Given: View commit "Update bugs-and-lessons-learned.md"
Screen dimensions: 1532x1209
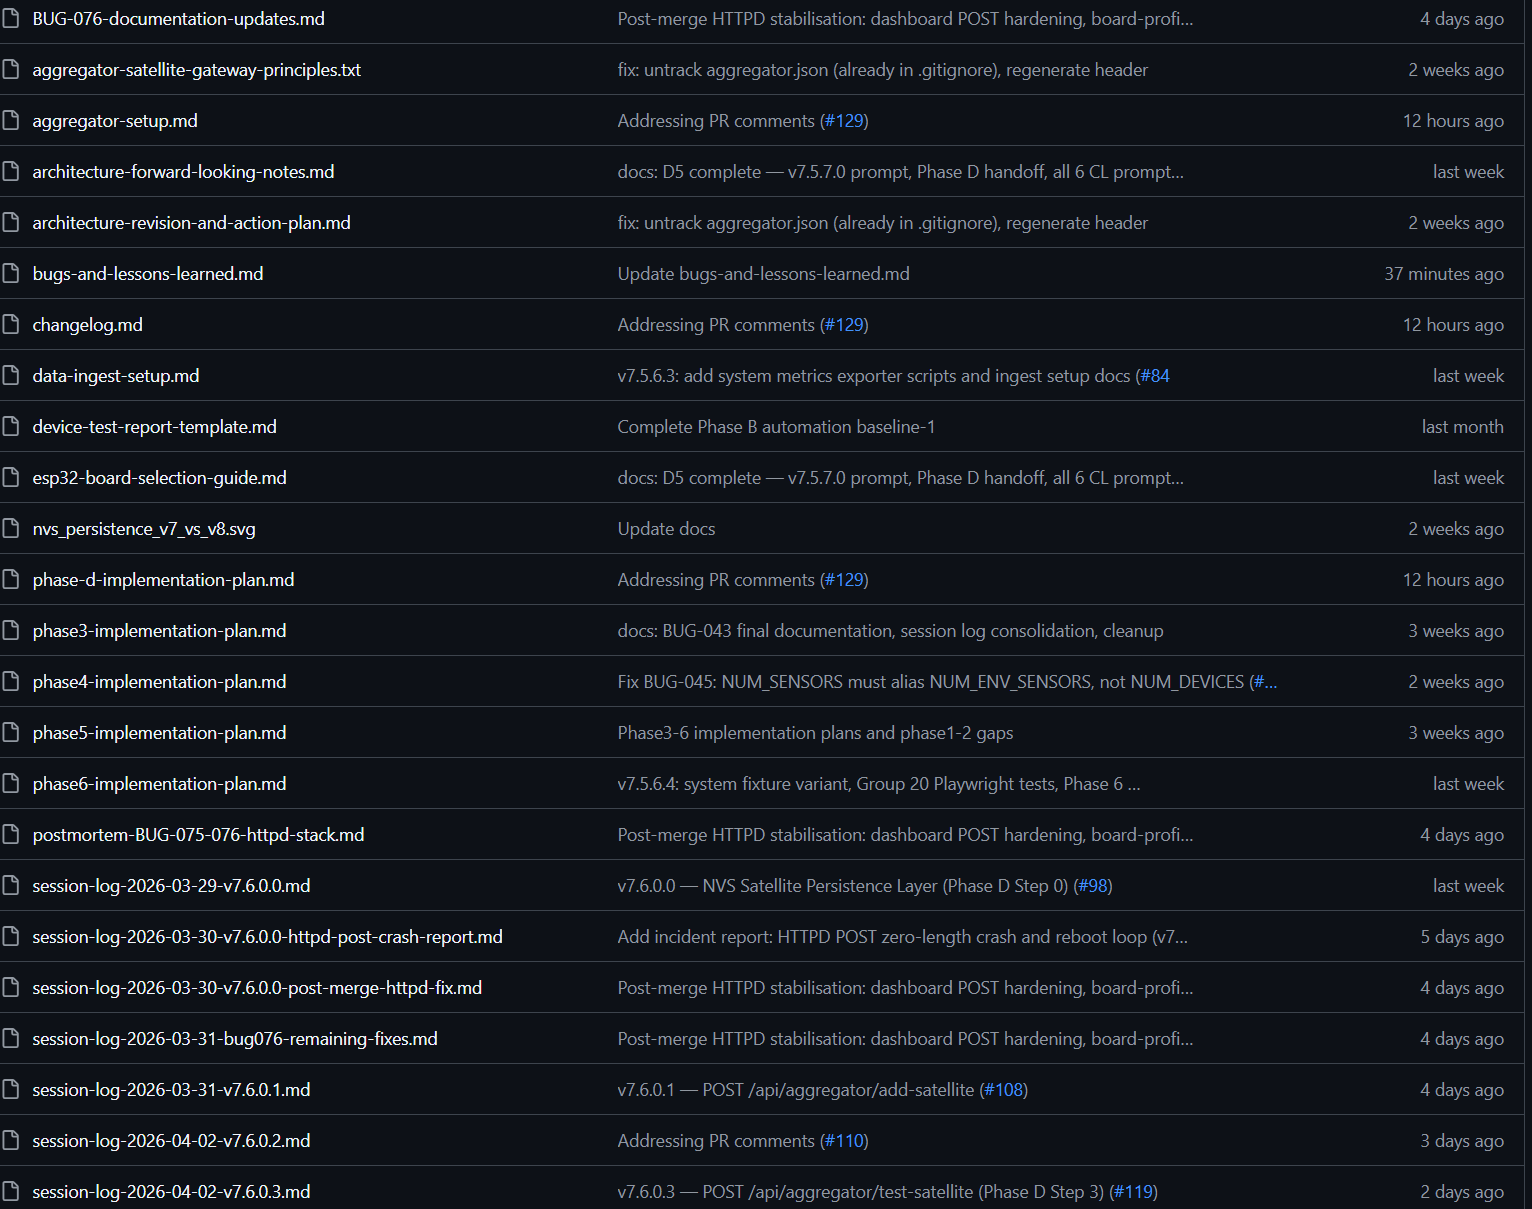Looking at the screenshot, I should (763, 274).
